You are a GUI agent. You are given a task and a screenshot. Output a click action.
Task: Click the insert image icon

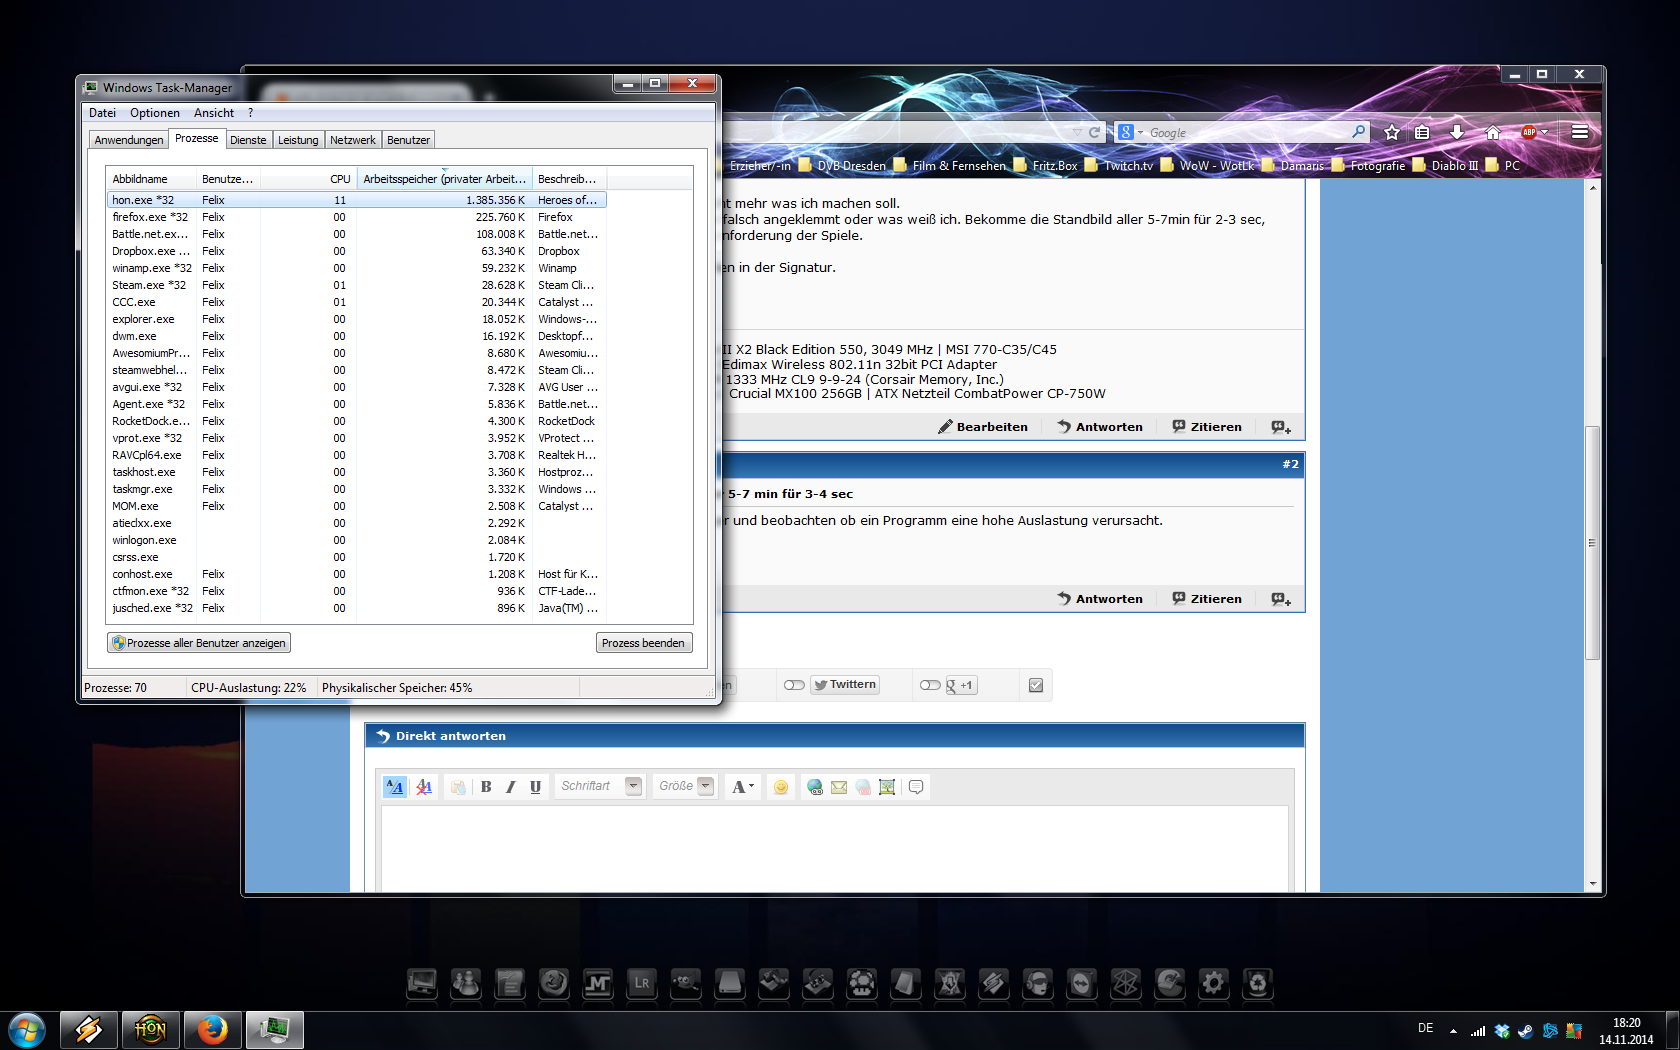click(x=887, y=787)
